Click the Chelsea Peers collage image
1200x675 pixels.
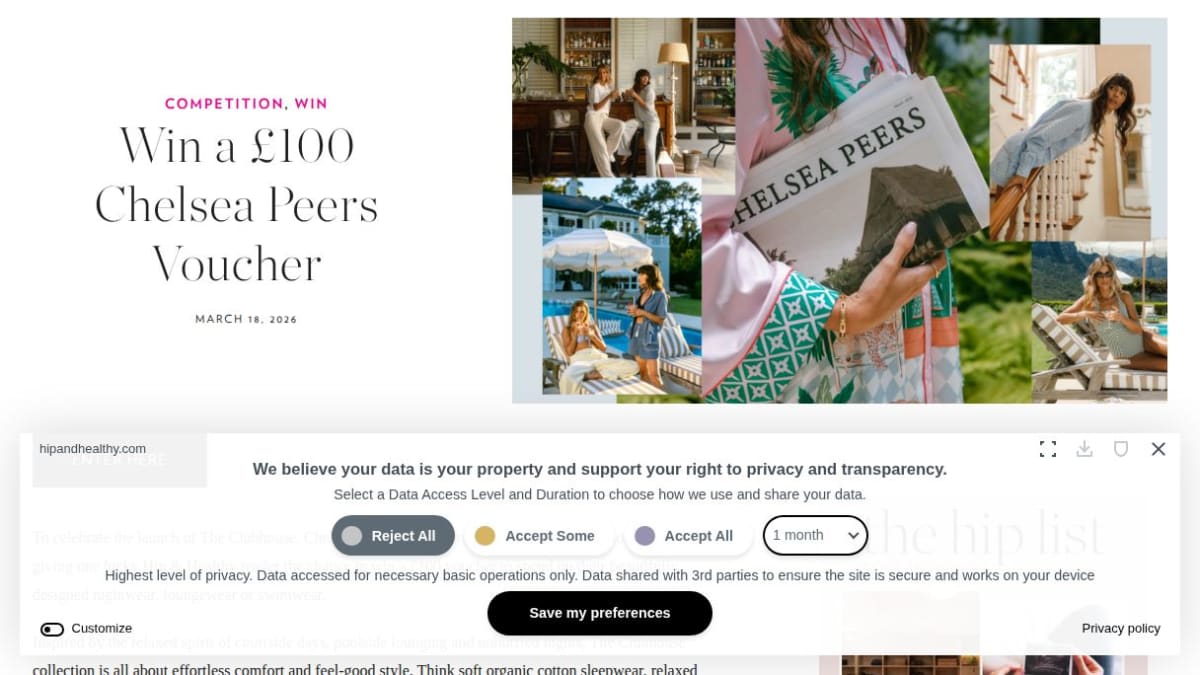(839, 210)
